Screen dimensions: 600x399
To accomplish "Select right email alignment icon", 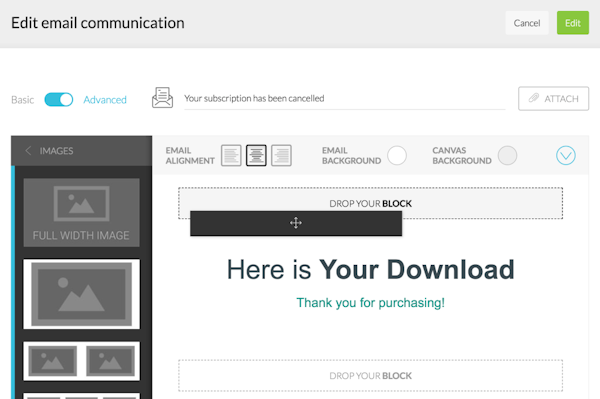I will coord(281,155).
